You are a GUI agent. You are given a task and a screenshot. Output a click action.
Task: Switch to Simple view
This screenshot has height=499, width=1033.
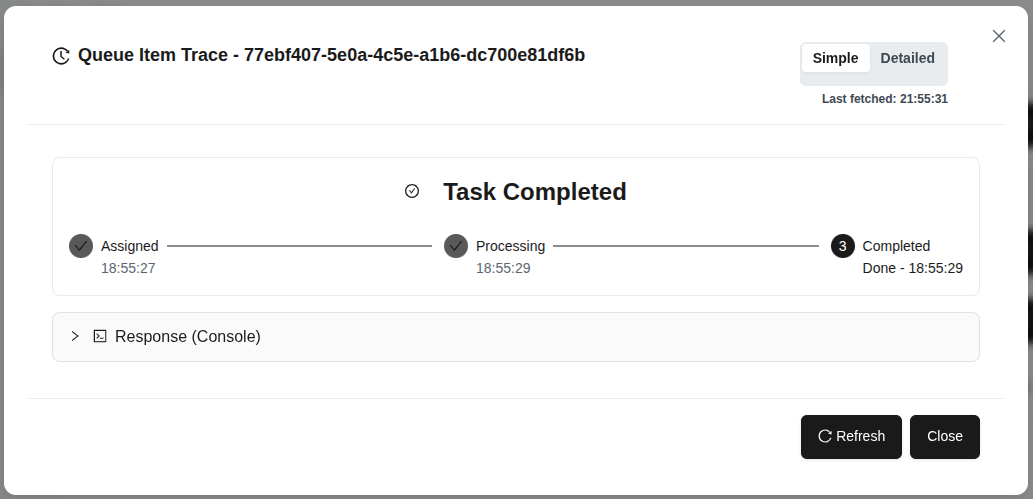(x=835, y=58)
